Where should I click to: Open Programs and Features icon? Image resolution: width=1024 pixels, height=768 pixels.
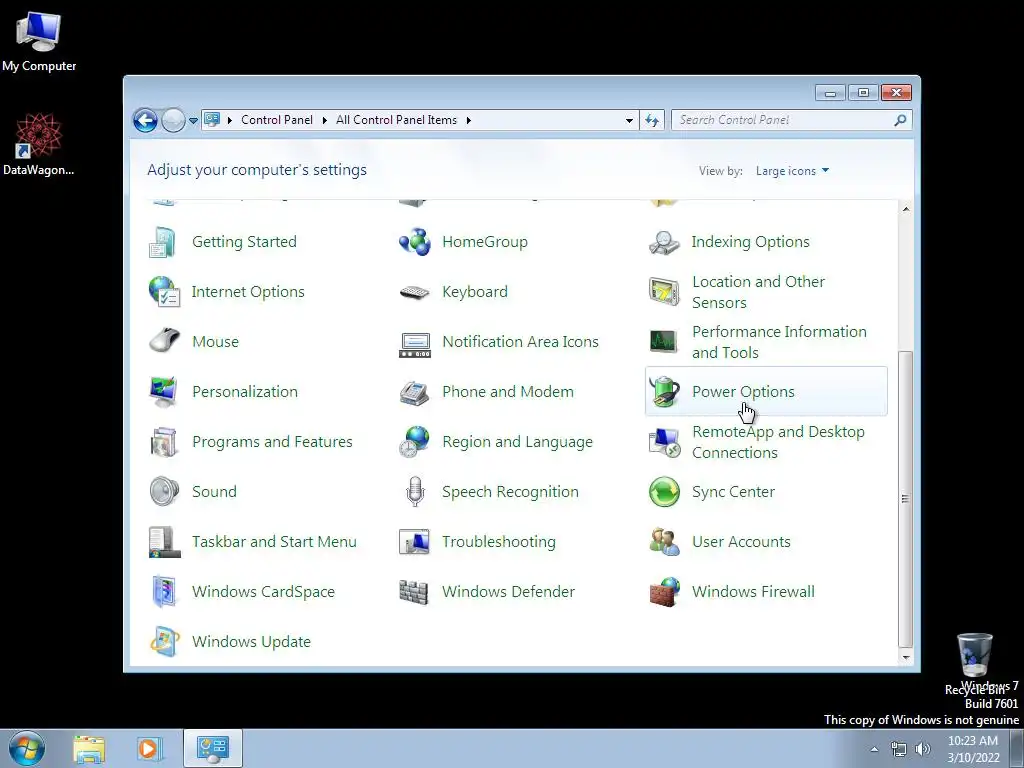pos(163,442)
